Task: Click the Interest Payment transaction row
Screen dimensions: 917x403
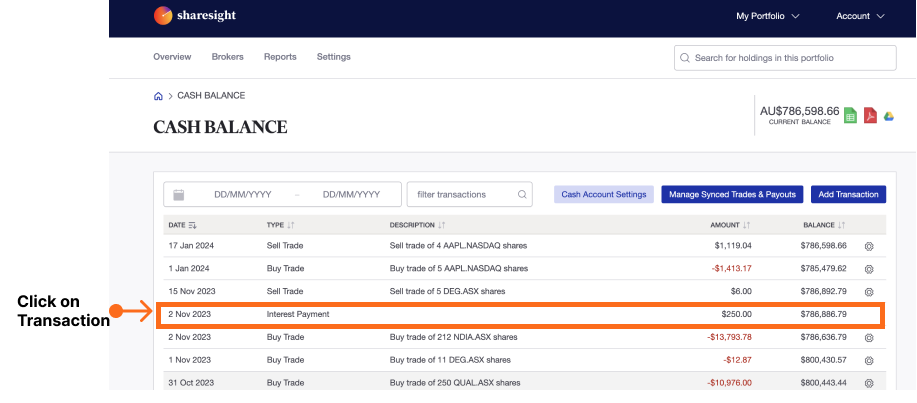Action: click(519, 315)
